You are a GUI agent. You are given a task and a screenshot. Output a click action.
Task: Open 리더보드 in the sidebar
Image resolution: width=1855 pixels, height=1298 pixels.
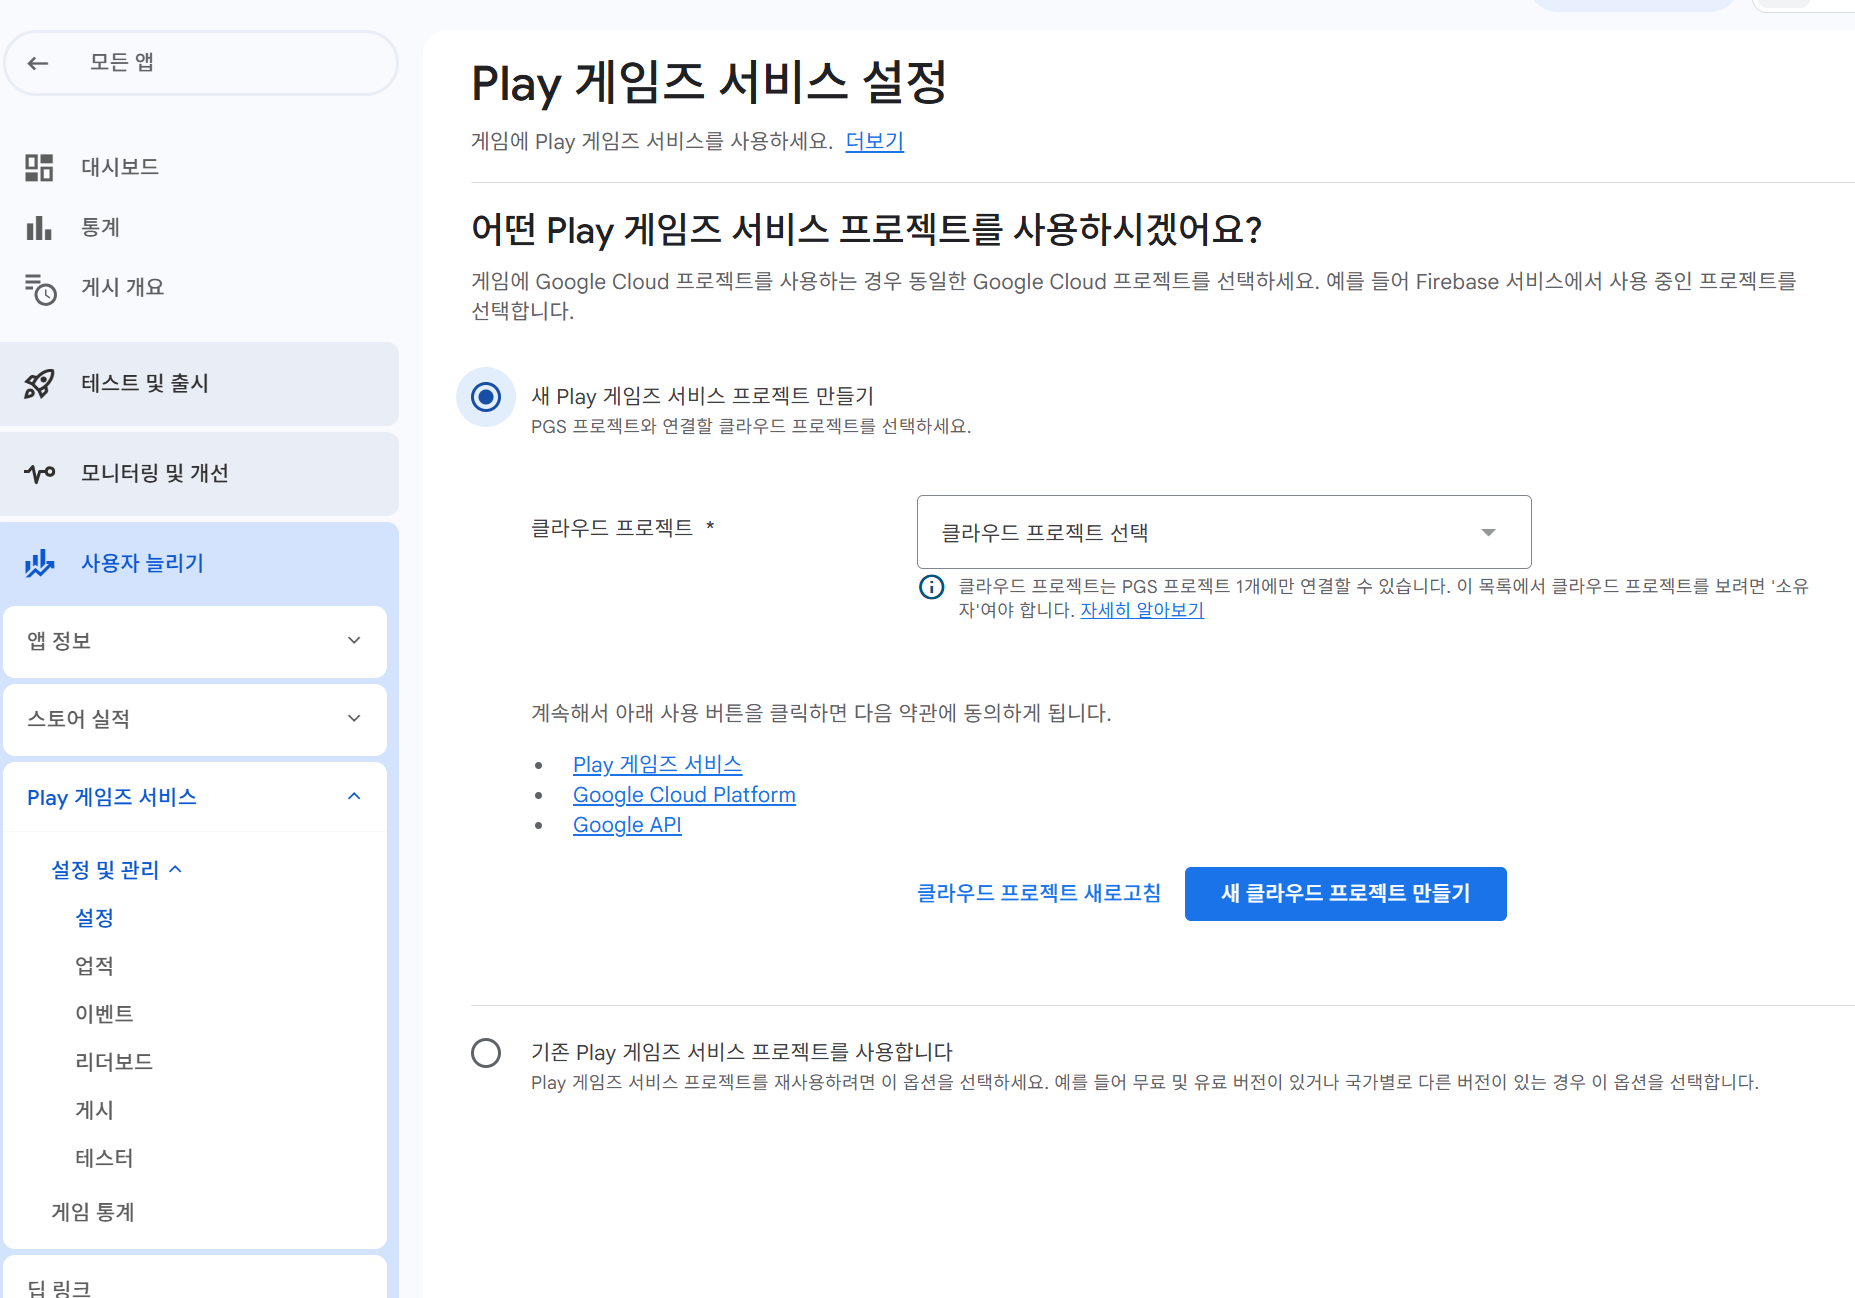(x=114, y=1062)
